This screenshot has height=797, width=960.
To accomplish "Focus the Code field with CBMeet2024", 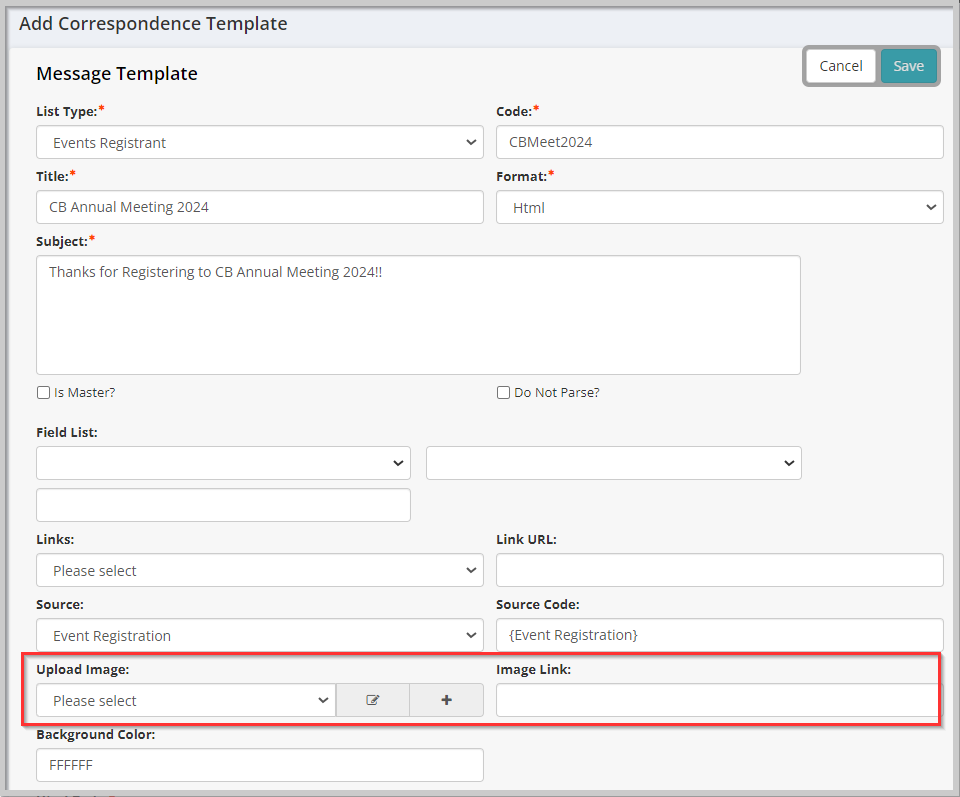I will coord(719,142).
